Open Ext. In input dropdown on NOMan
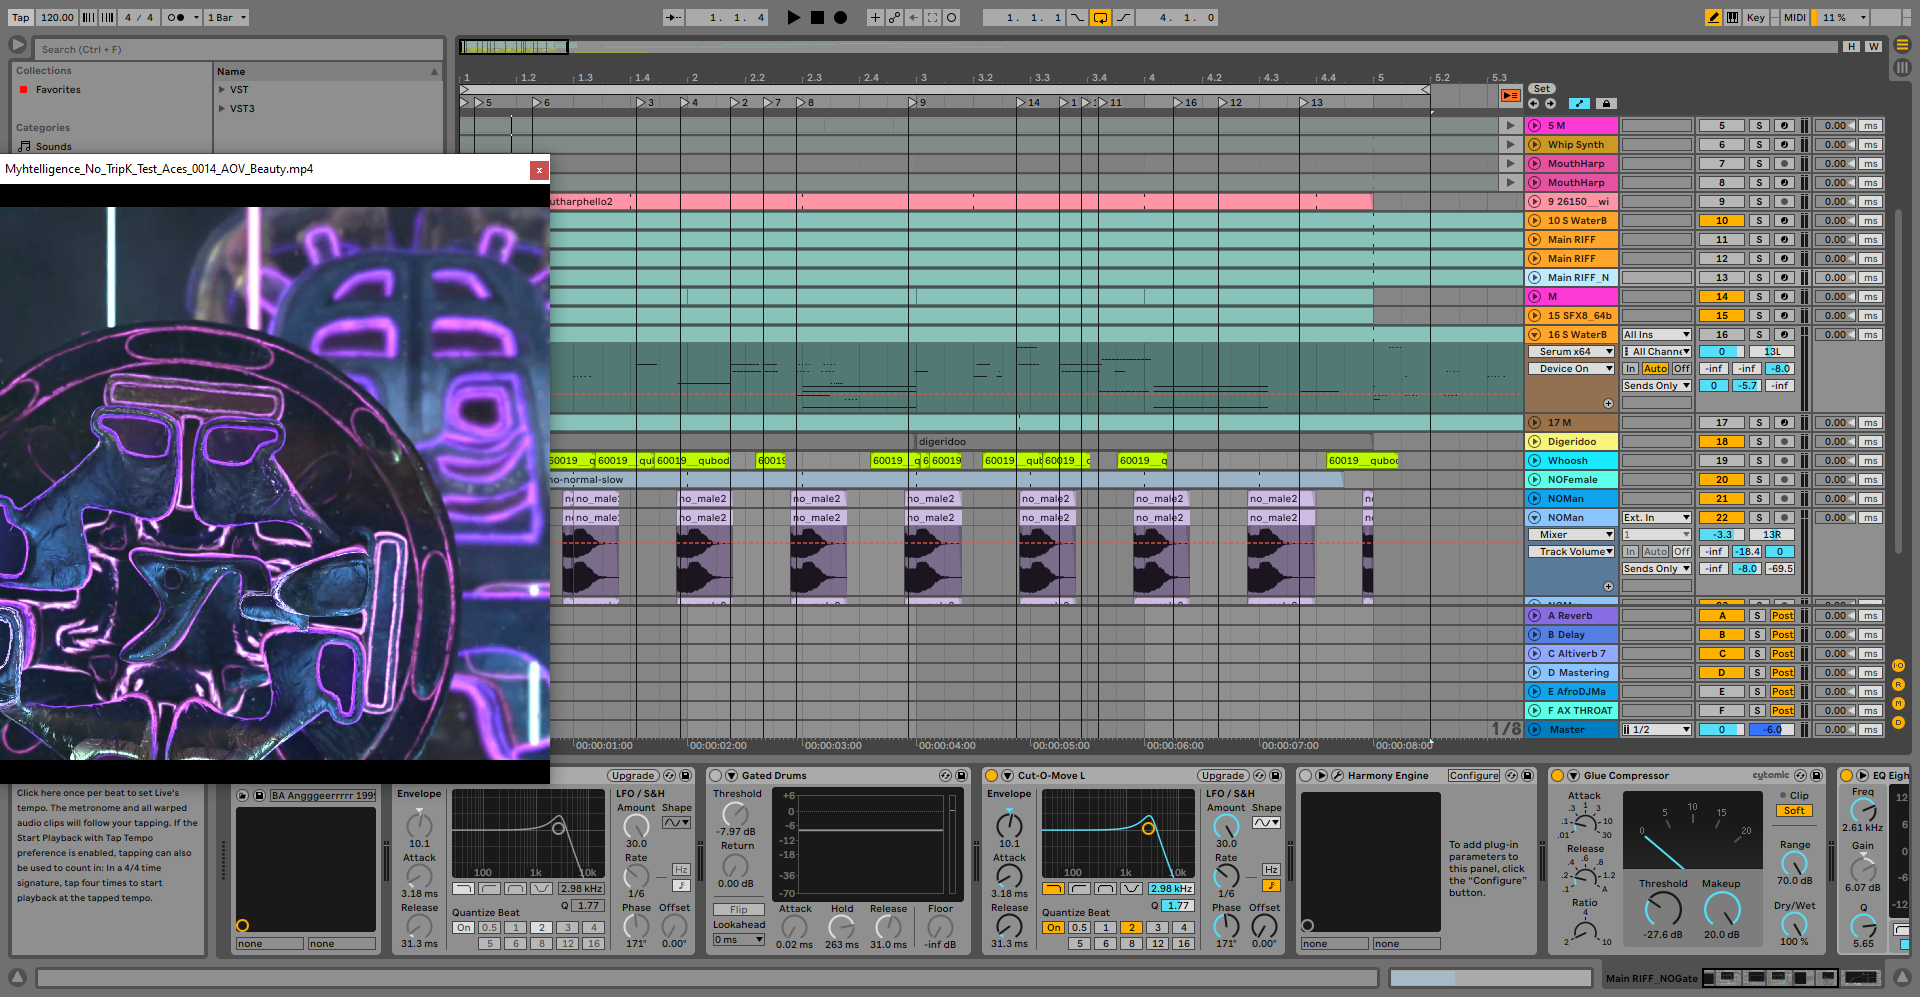 click(x=1656, y=518)
